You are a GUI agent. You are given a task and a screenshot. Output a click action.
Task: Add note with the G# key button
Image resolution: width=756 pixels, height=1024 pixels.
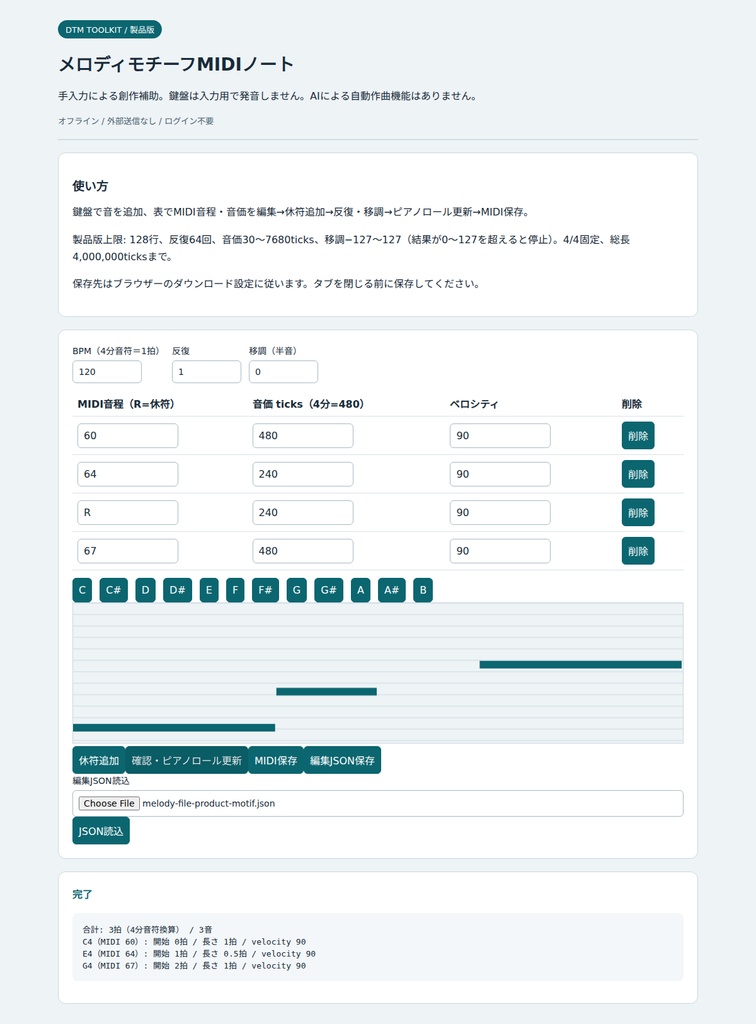pos(328,590)
